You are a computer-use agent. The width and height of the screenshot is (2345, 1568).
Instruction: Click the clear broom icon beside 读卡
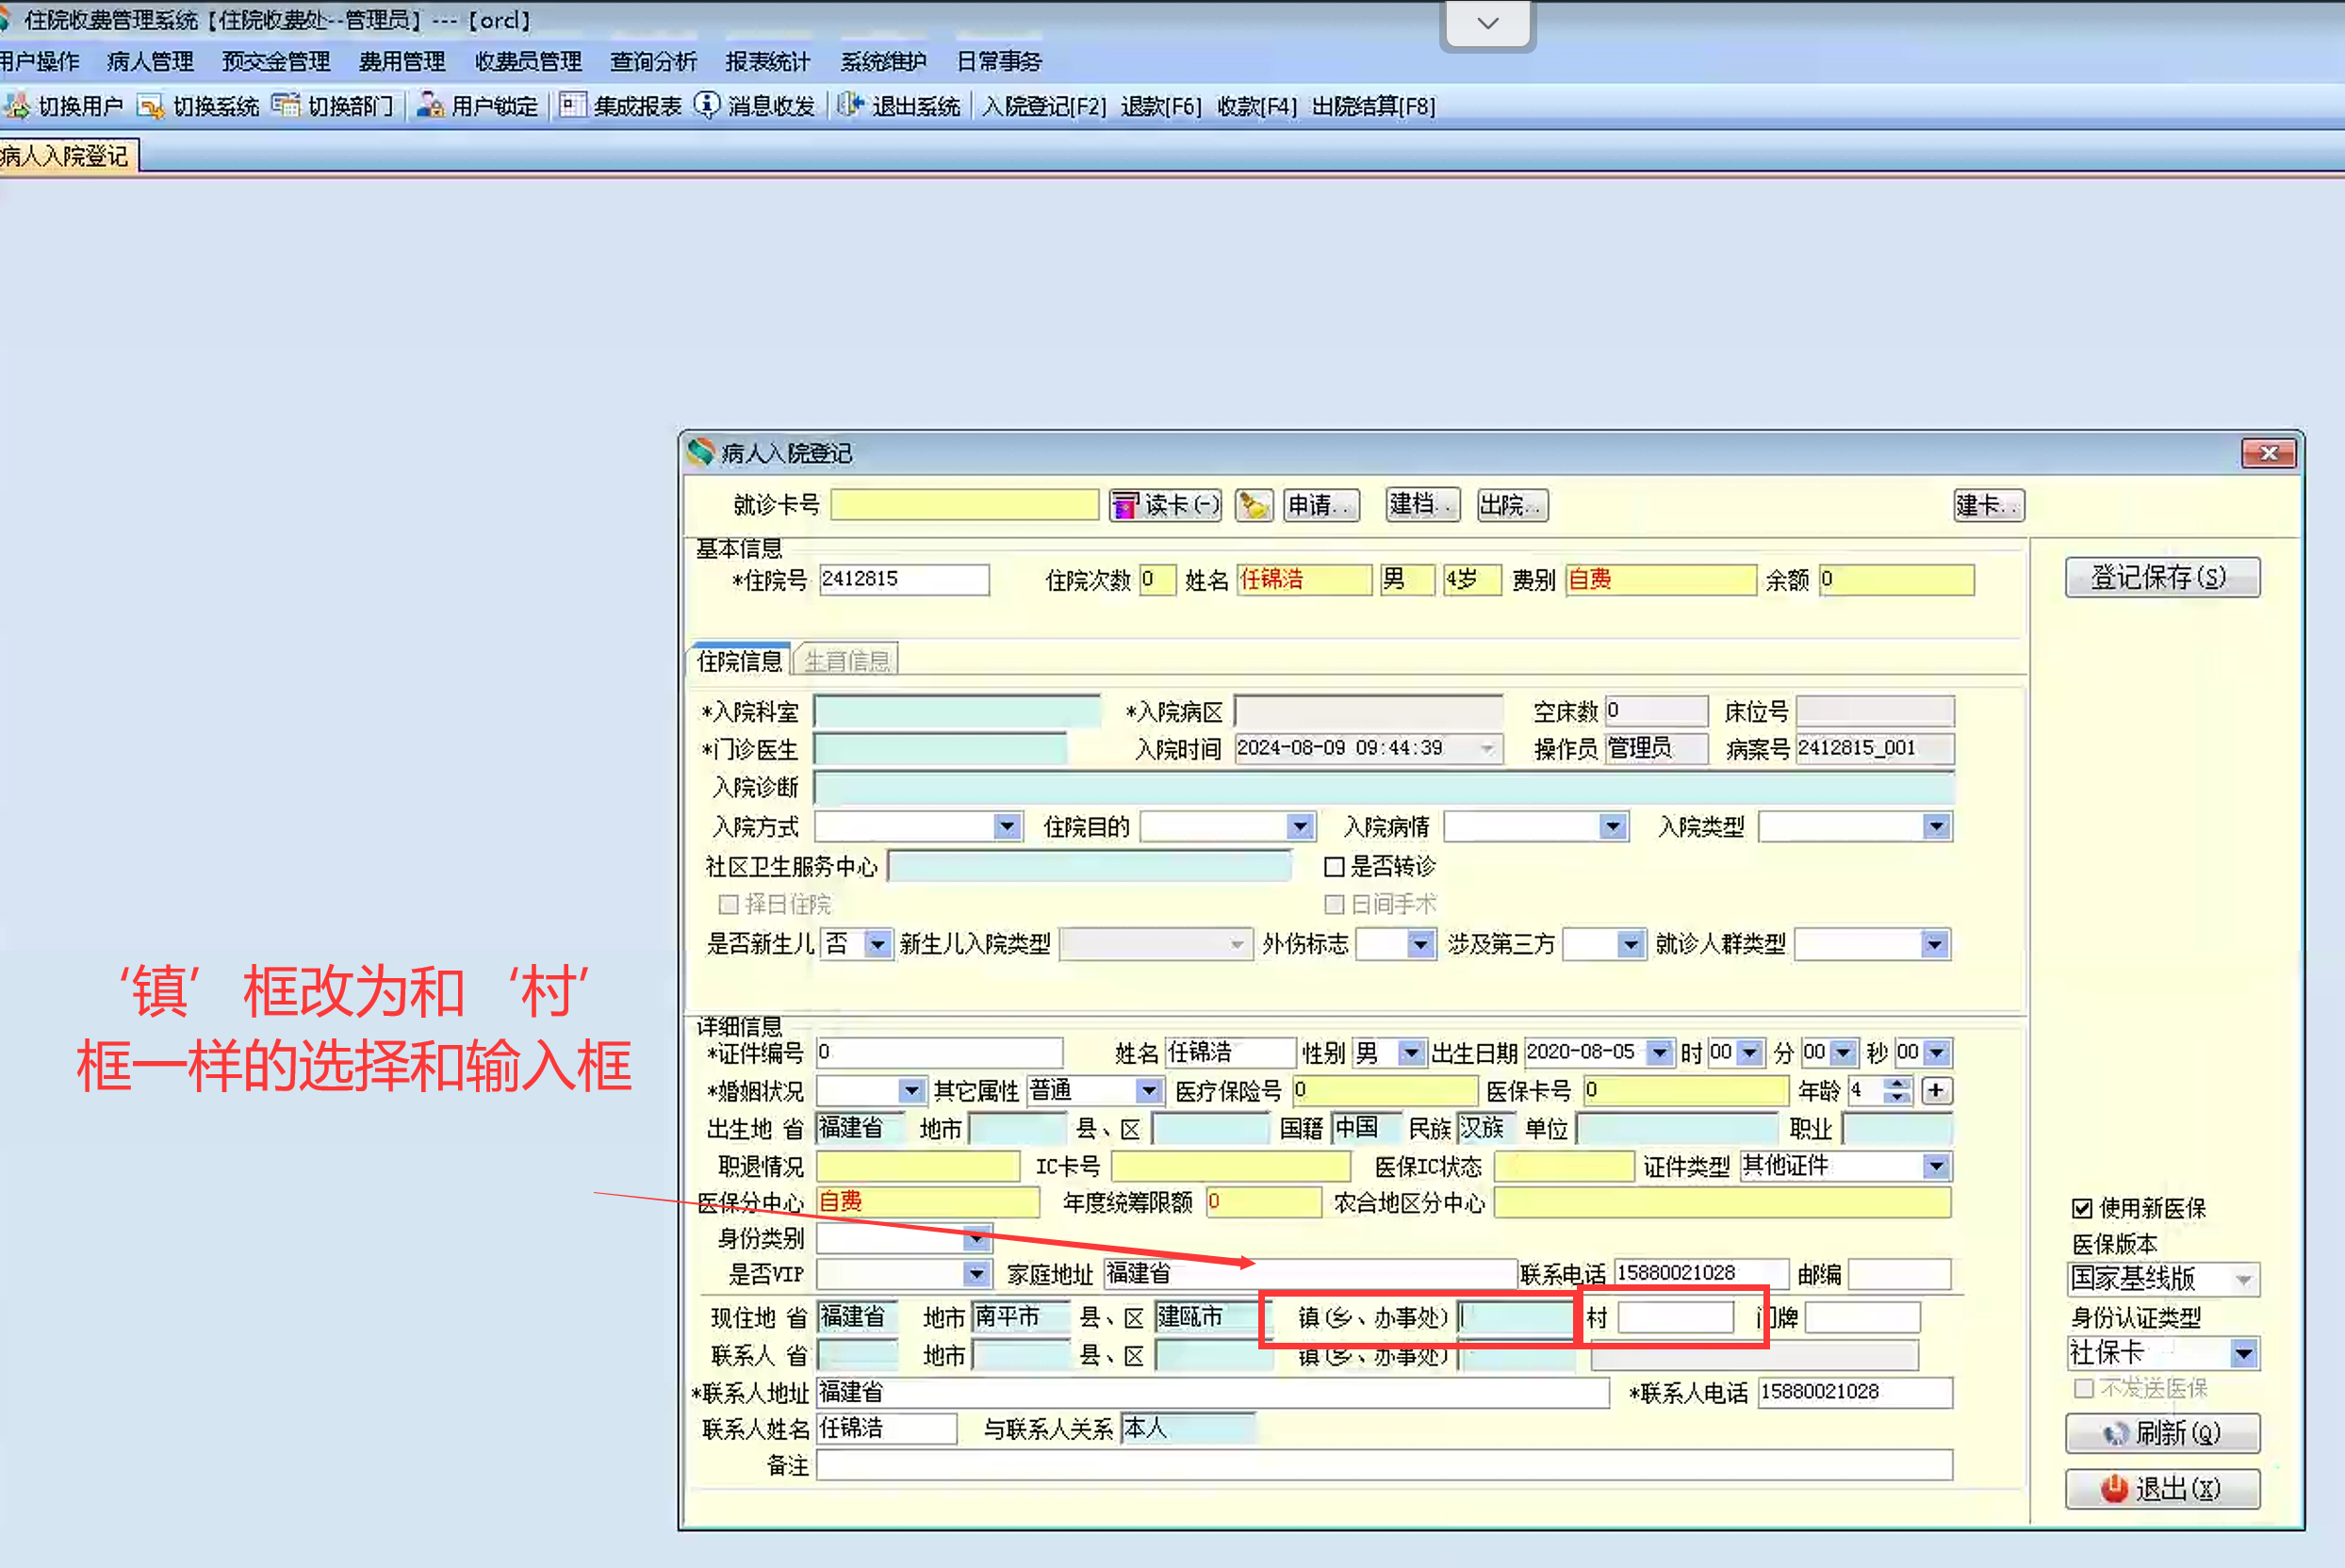(1253, 505)
